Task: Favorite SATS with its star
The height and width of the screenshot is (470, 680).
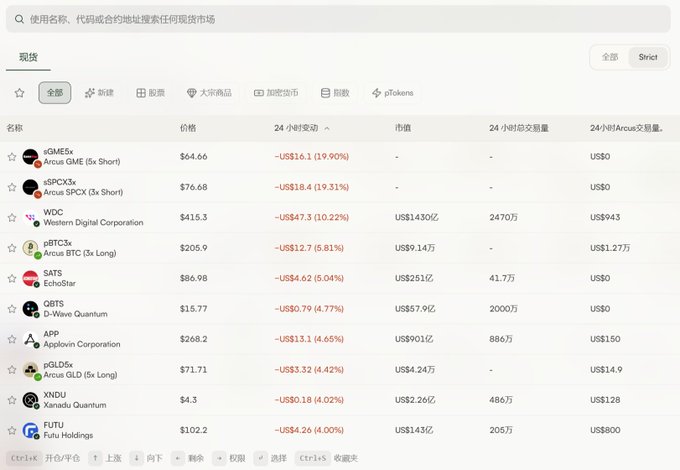Action: (12, 278)
